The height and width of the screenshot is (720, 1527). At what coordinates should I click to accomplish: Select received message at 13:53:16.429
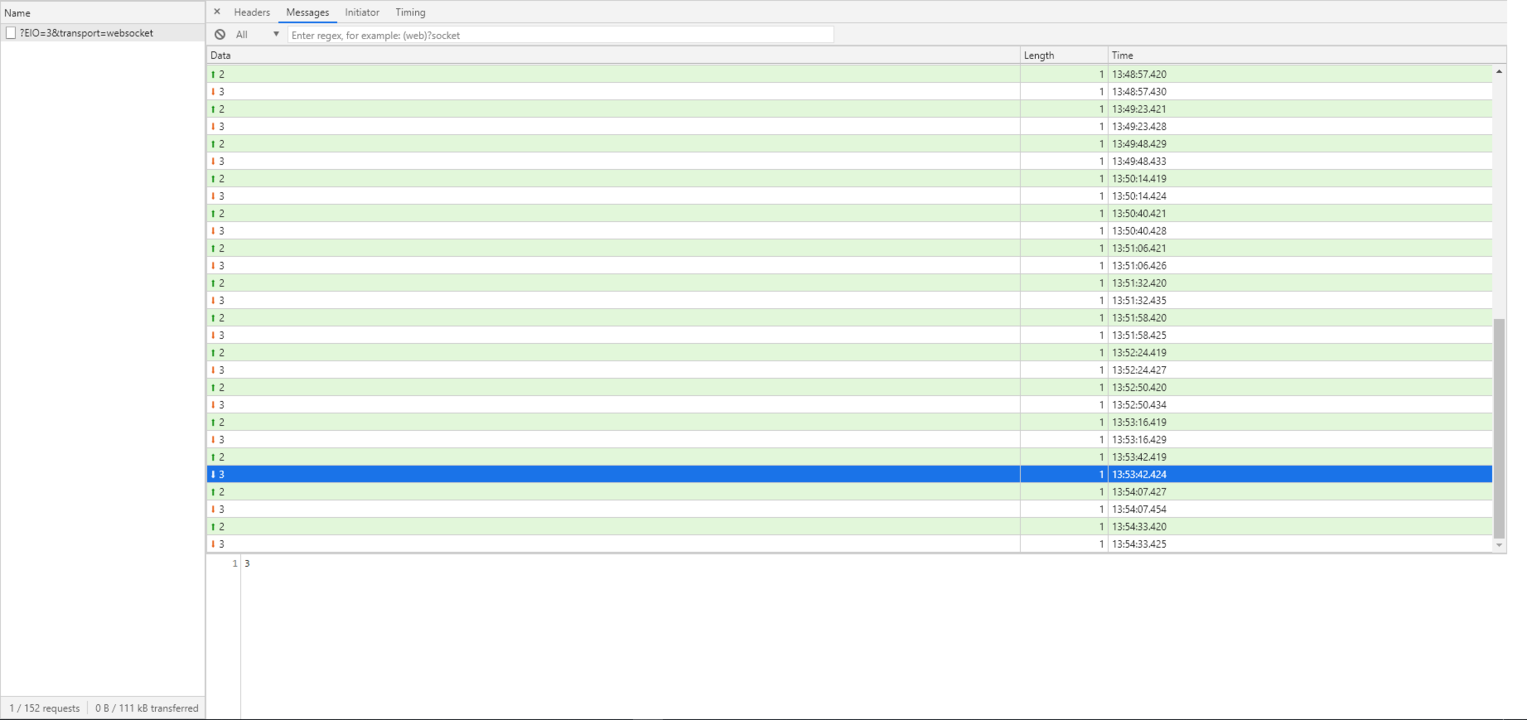tap(849, 440)
